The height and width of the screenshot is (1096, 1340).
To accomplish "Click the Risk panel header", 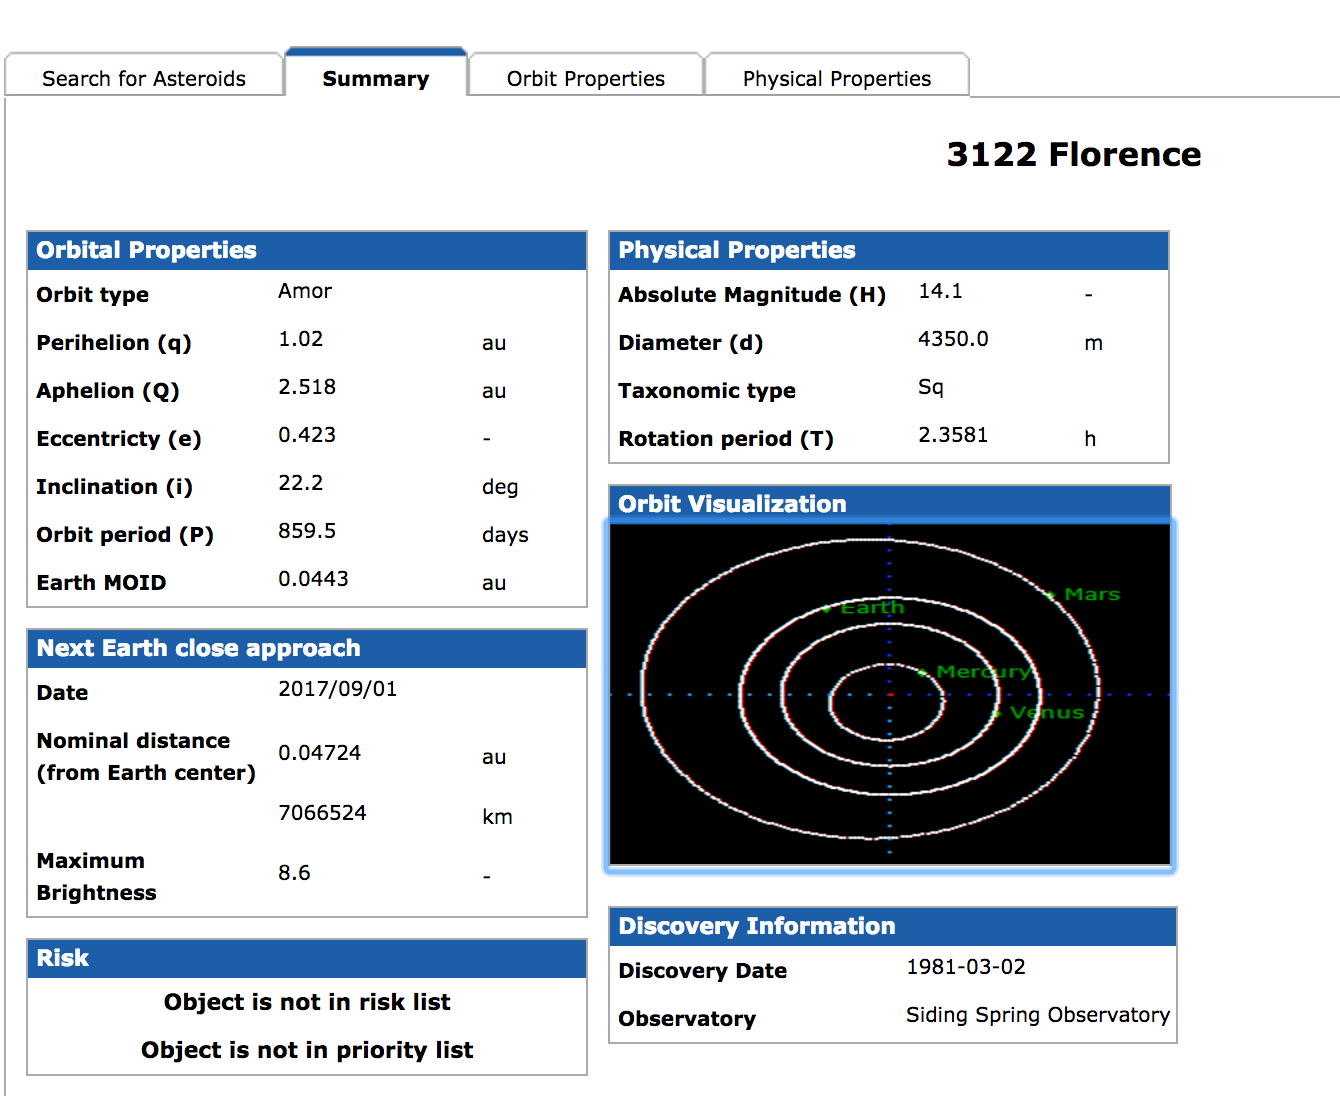I will point(307,958).
